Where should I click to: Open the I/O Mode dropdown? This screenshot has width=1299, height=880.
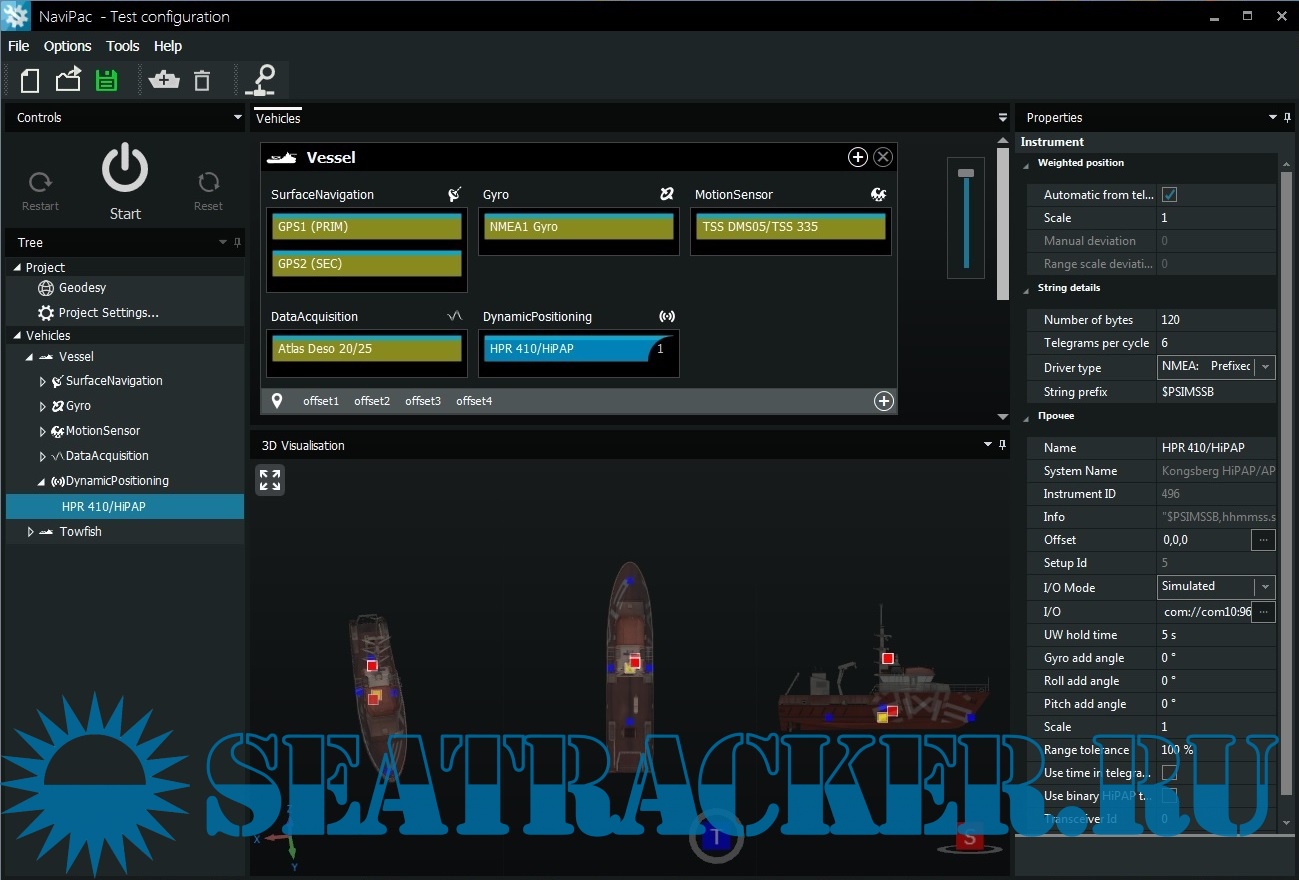point(1265,587)
